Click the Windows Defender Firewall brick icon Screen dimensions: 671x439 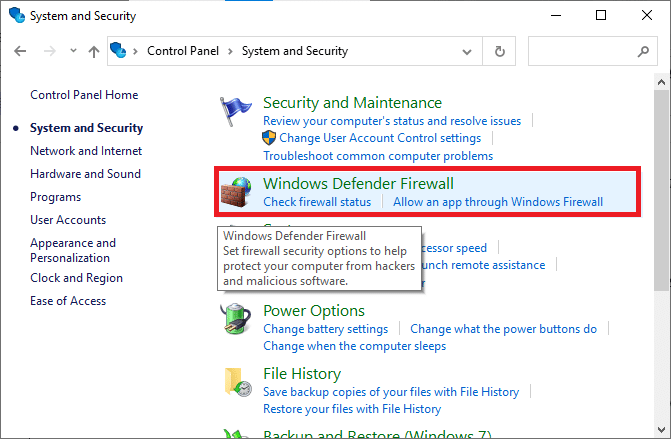[x=238, y=193]
